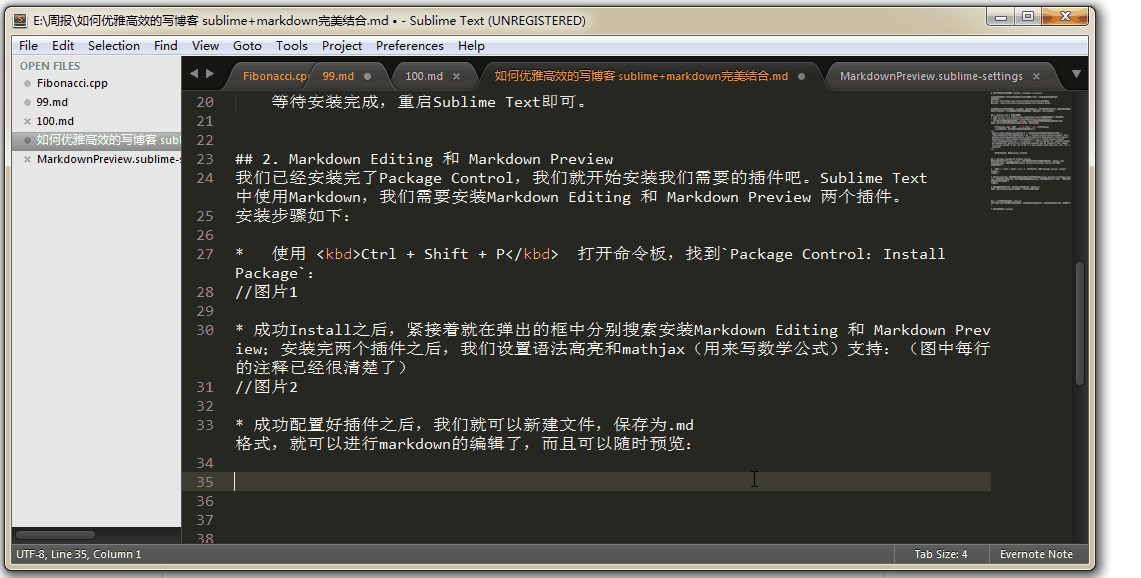Click the dot icon beside 99.md in sidebar

[28, 103]
